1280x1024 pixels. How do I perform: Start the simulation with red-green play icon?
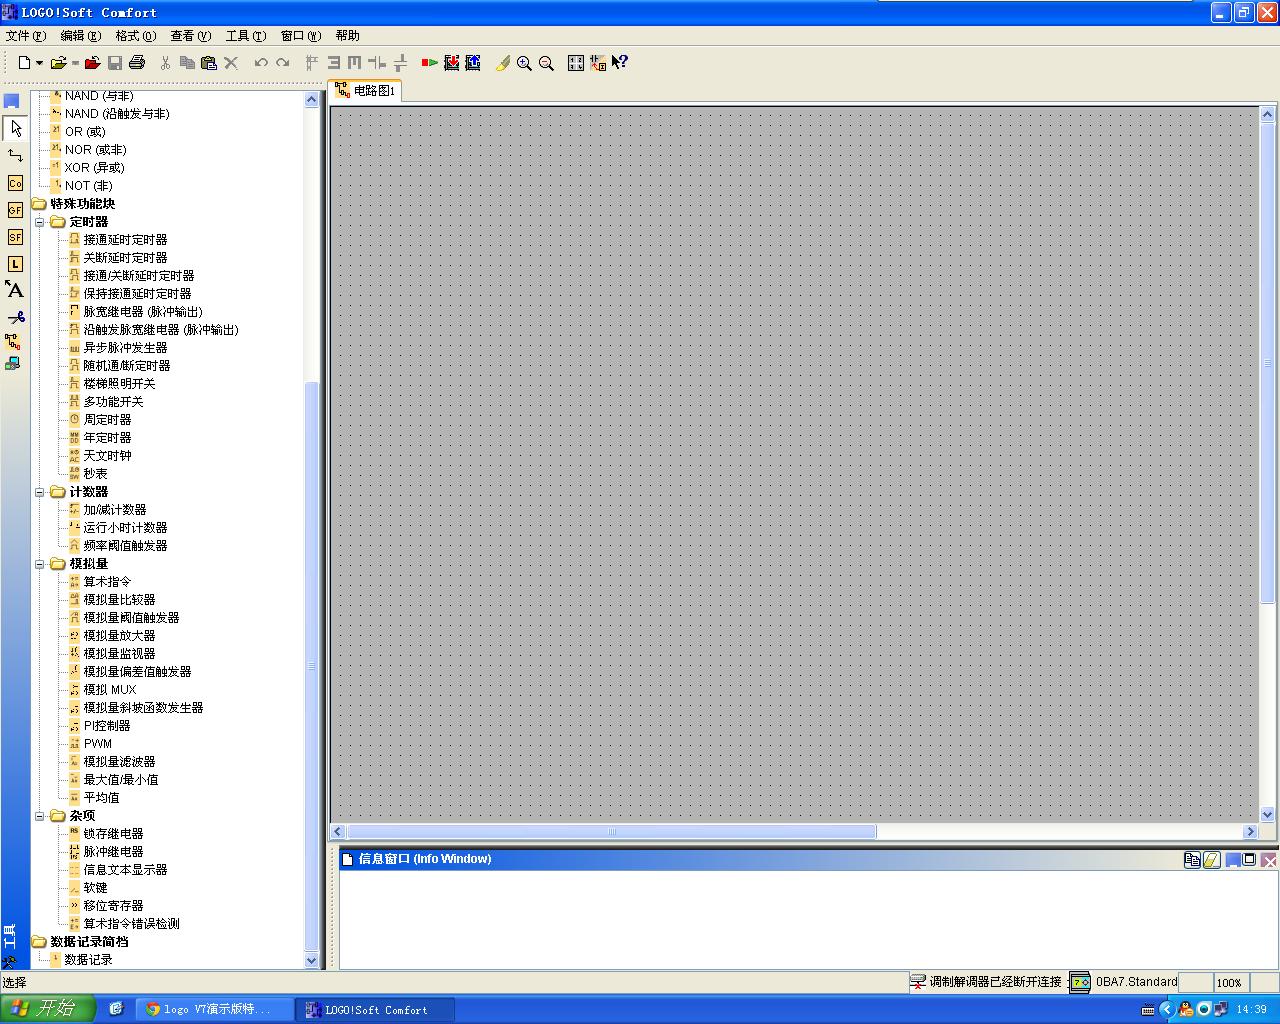[x=429, y=63]
